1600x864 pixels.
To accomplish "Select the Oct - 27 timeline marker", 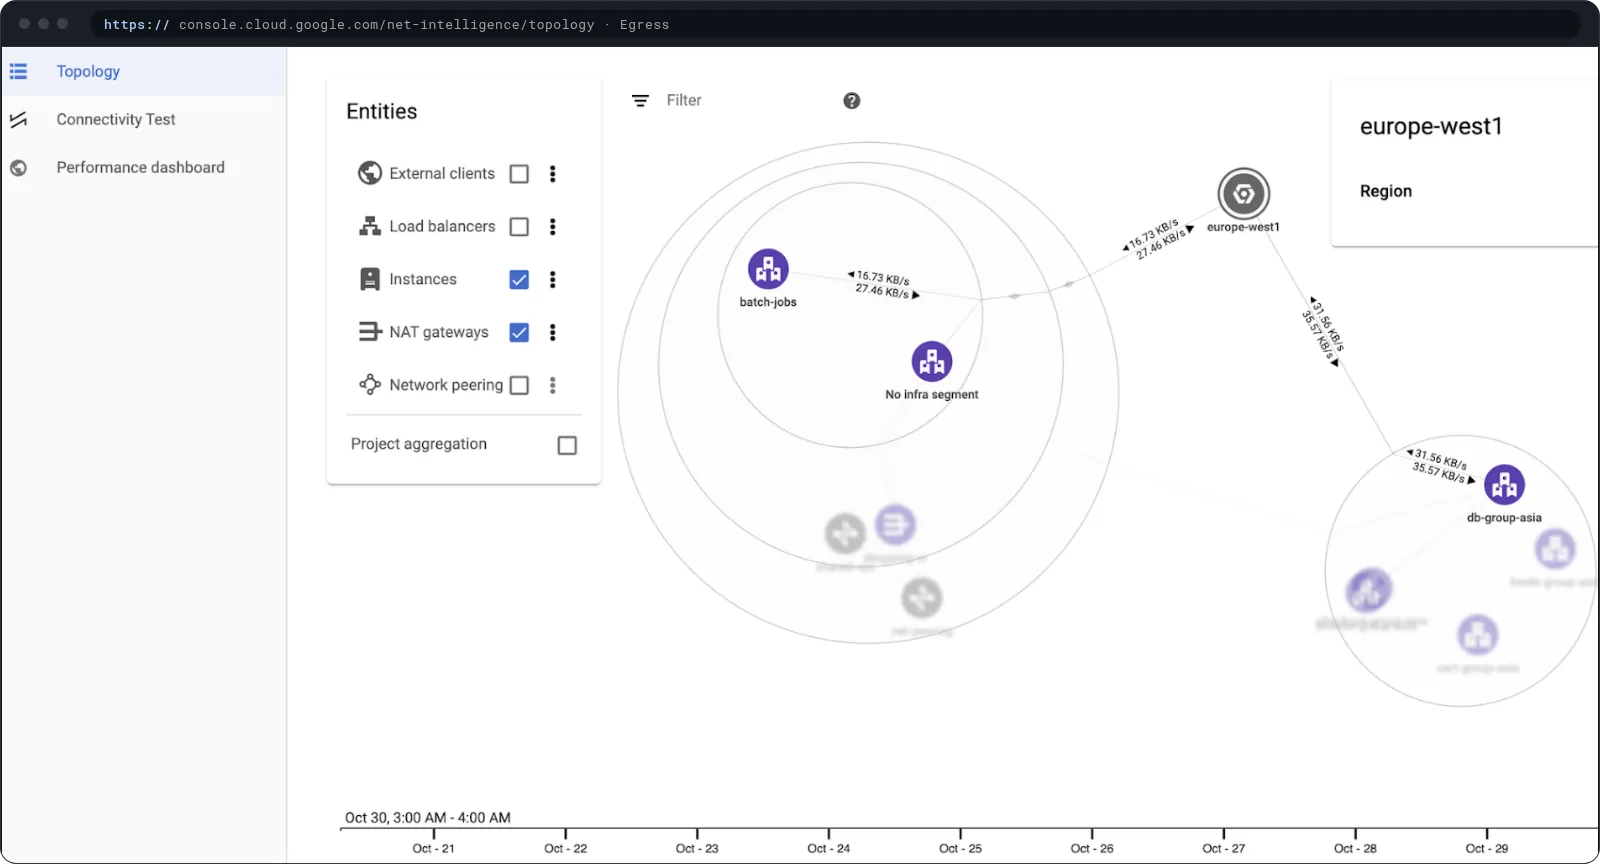I will point(1224,848).
